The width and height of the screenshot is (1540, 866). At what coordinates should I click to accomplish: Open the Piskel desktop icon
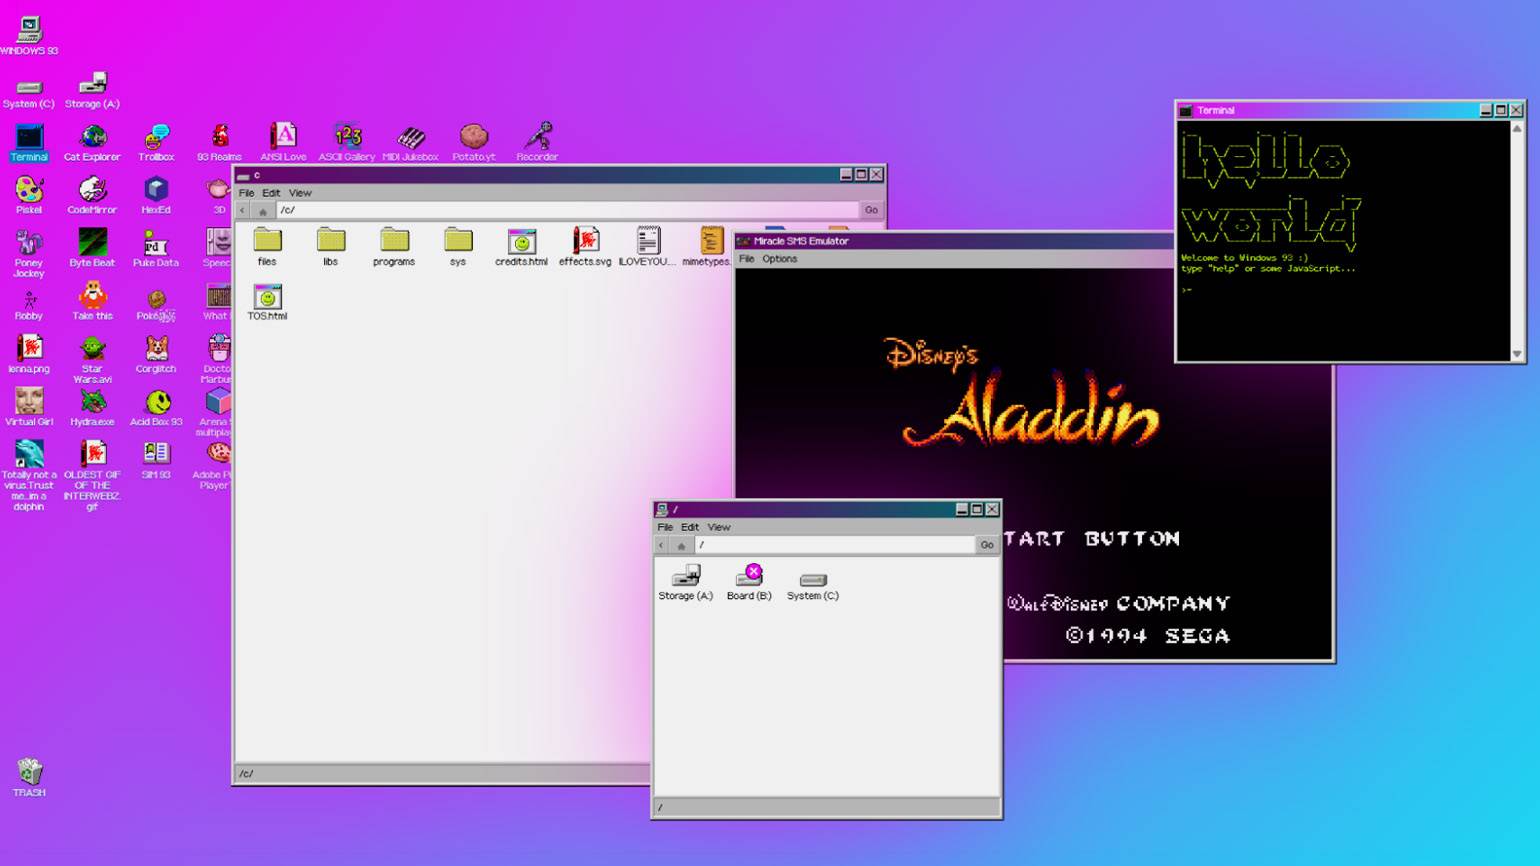click(x=29, y=192)
